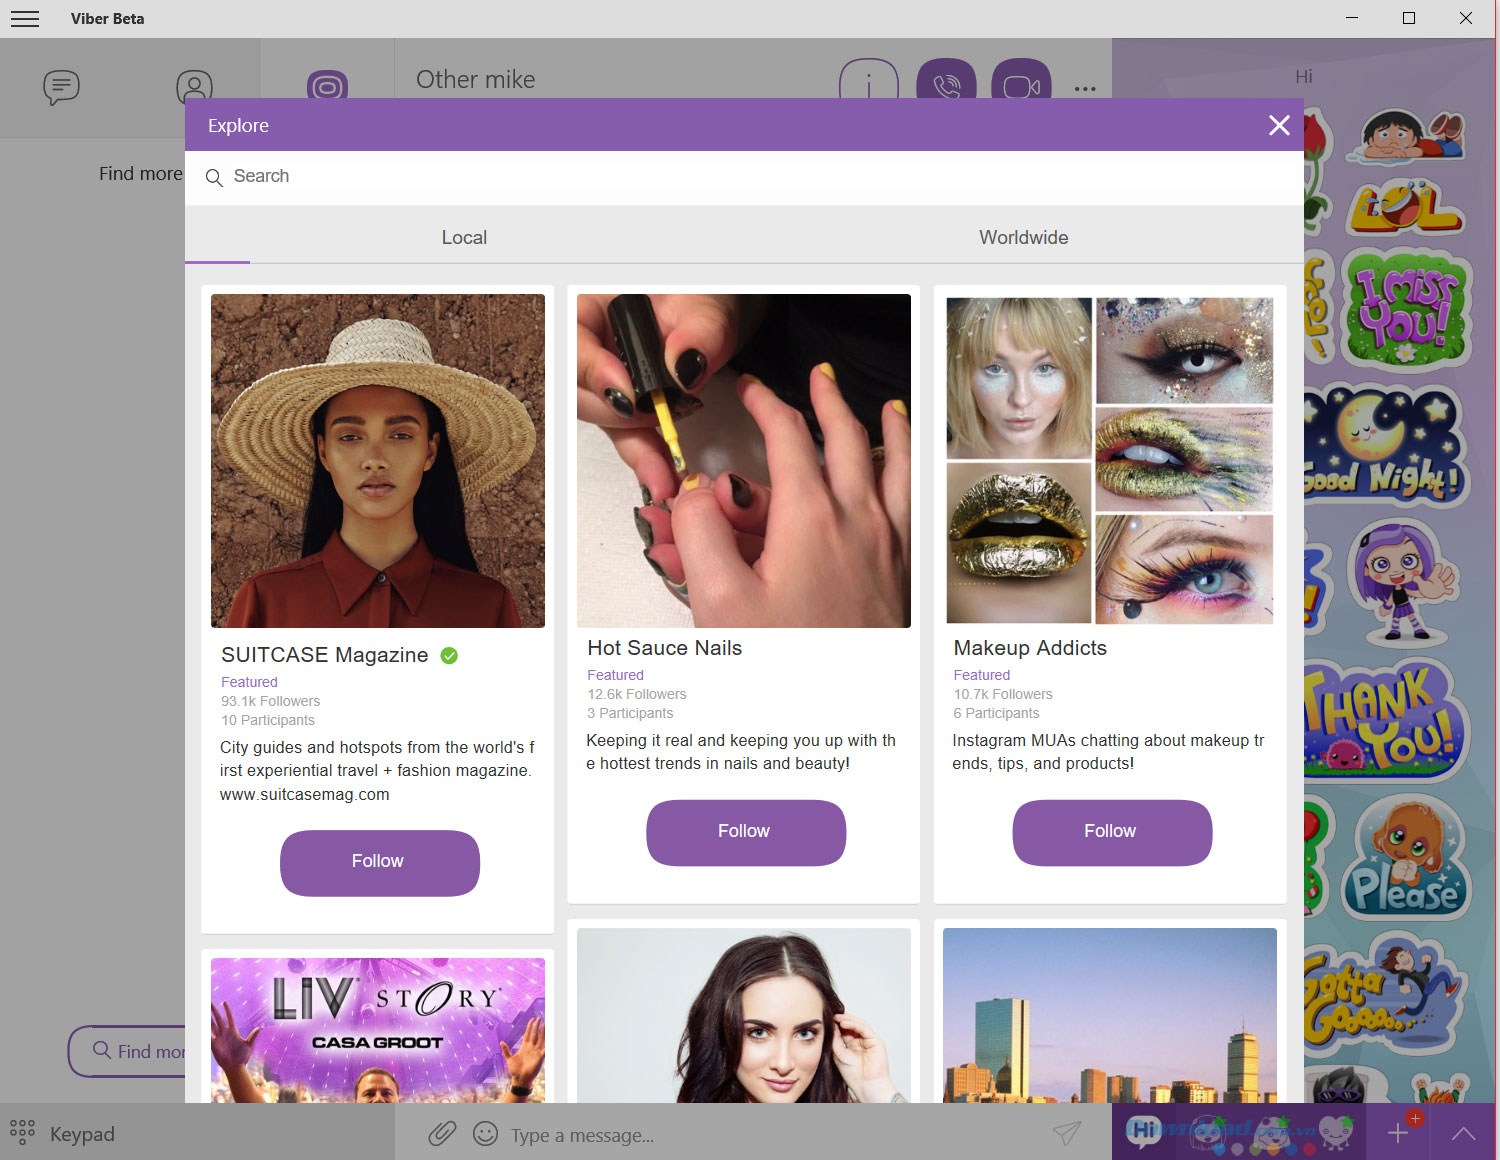Open the more options ellipsis menu
This screenshot has height=1160, width=1500.
click(x=1085, y=89)
